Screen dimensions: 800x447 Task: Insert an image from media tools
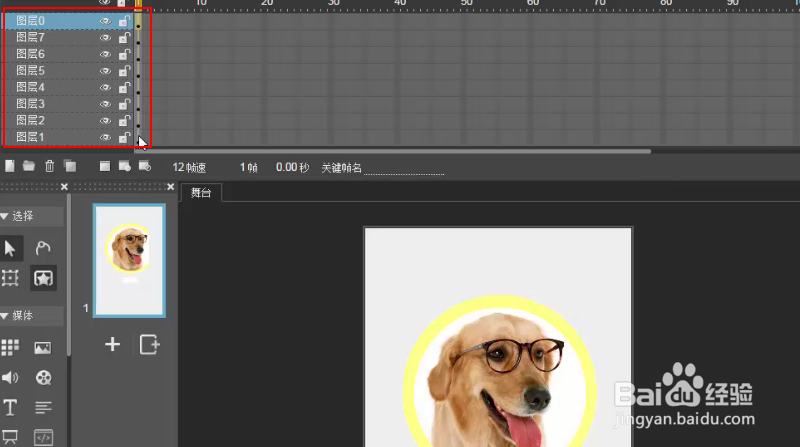(x=43, y=347)
